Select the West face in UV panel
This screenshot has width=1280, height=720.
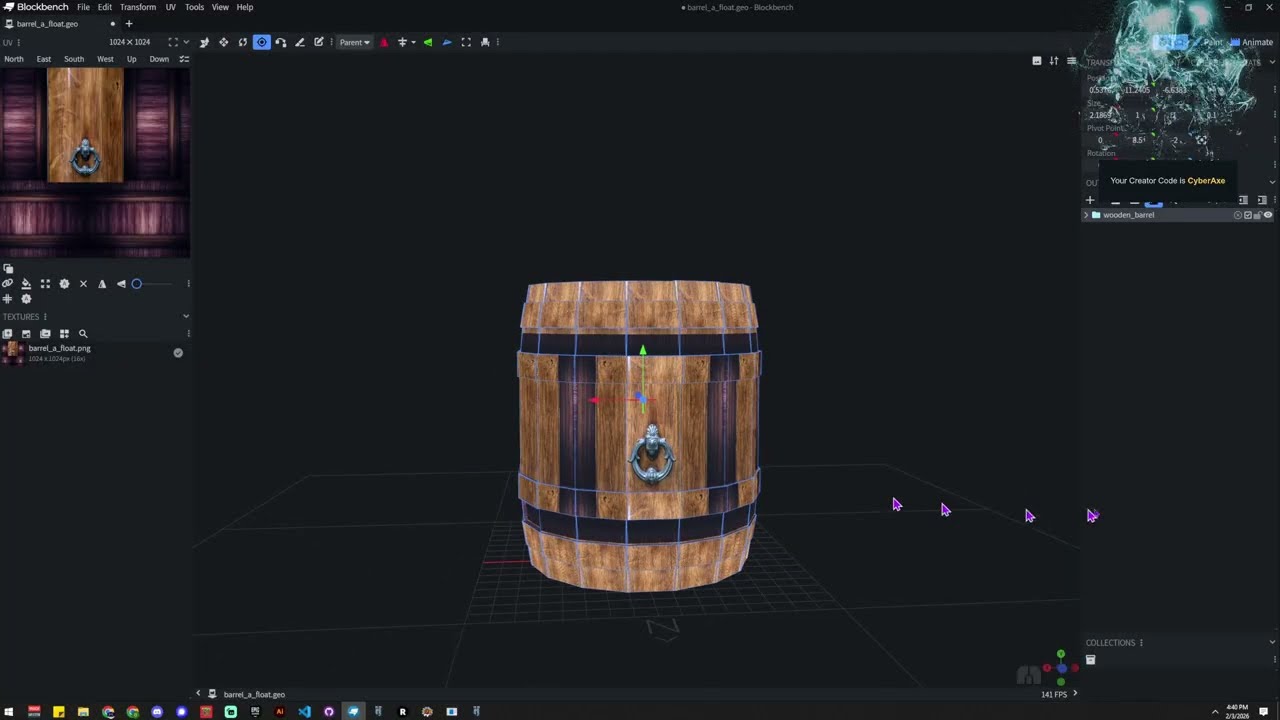tap(105, 59)
